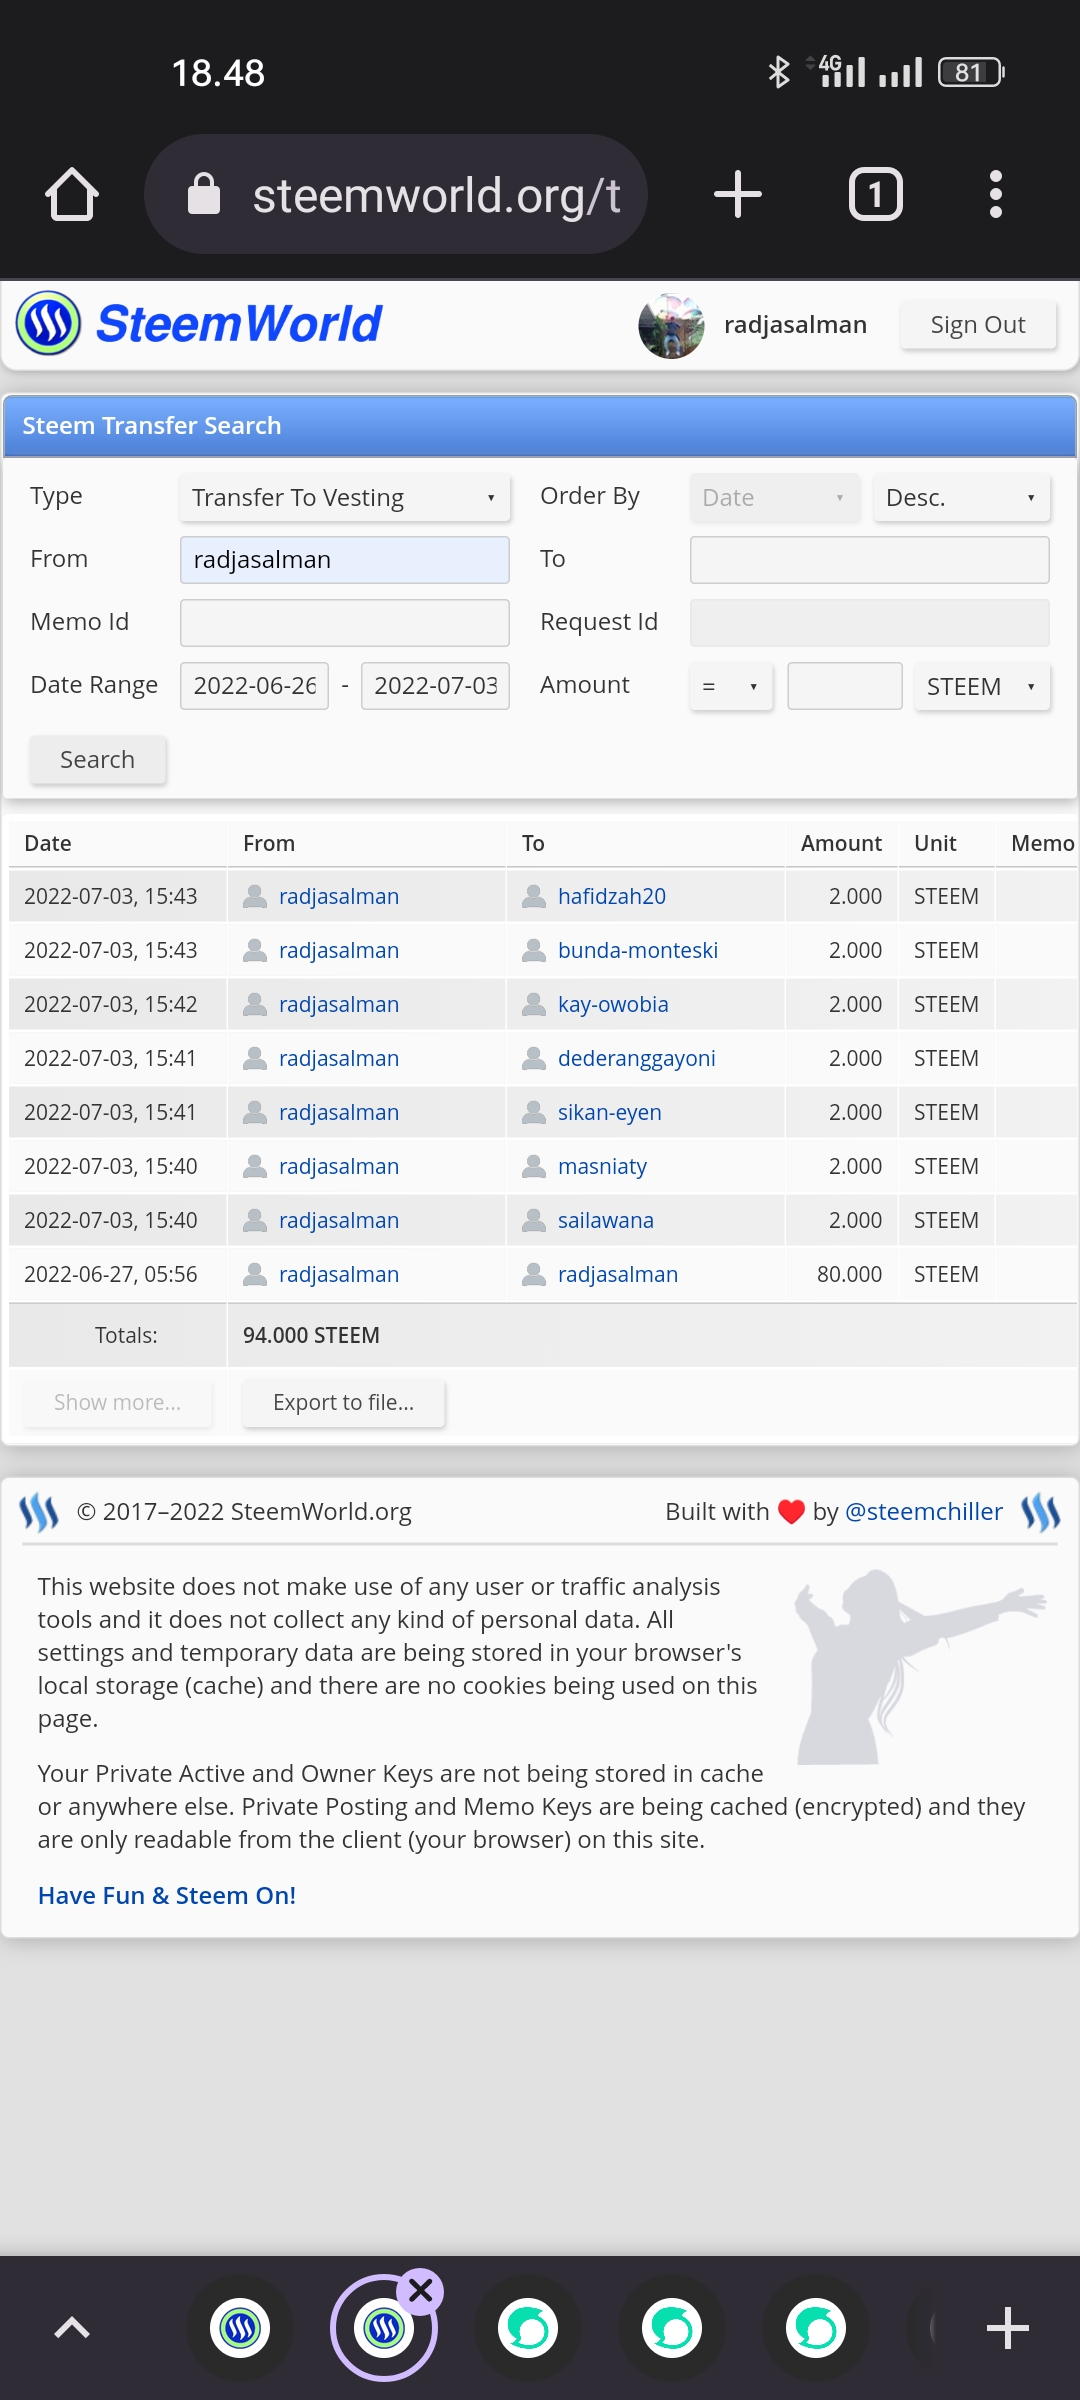
Task: Click Export to file... button
Action: [343, 1403]
